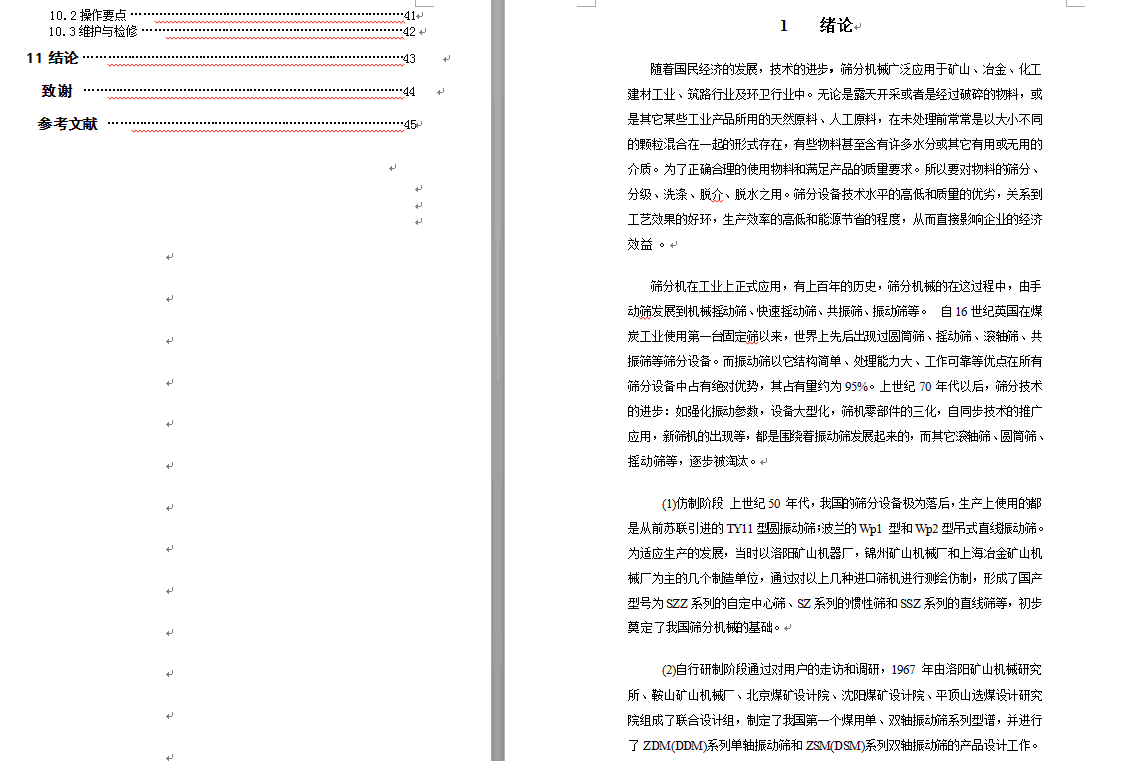1124x761 pixels.
Task: Click page number 45 in contents
Action: click(x=409, y=125)
